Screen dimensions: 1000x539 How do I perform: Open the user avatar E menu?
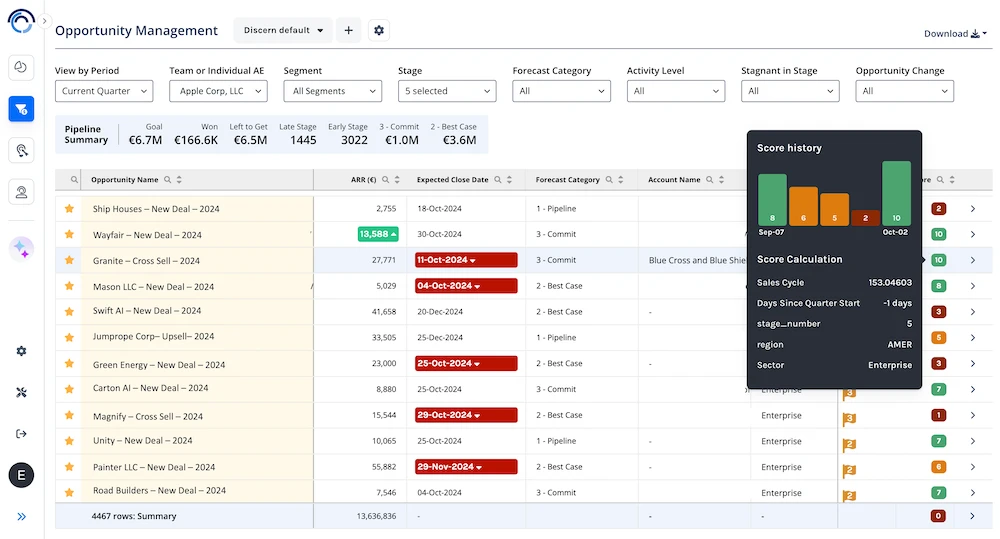tap(21, 475)
